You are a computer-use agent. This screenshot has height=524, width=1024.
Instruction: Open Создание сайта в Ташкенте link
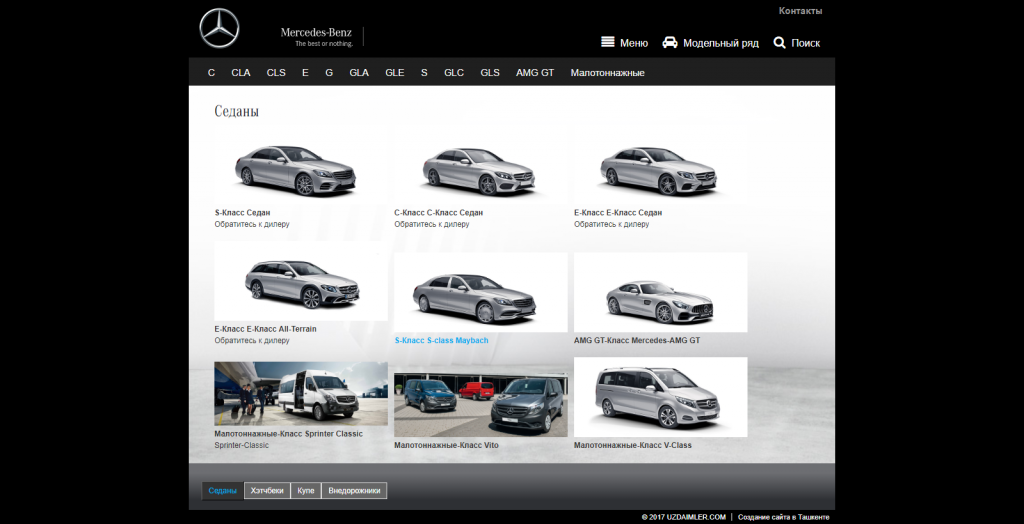tap(784, 517)
